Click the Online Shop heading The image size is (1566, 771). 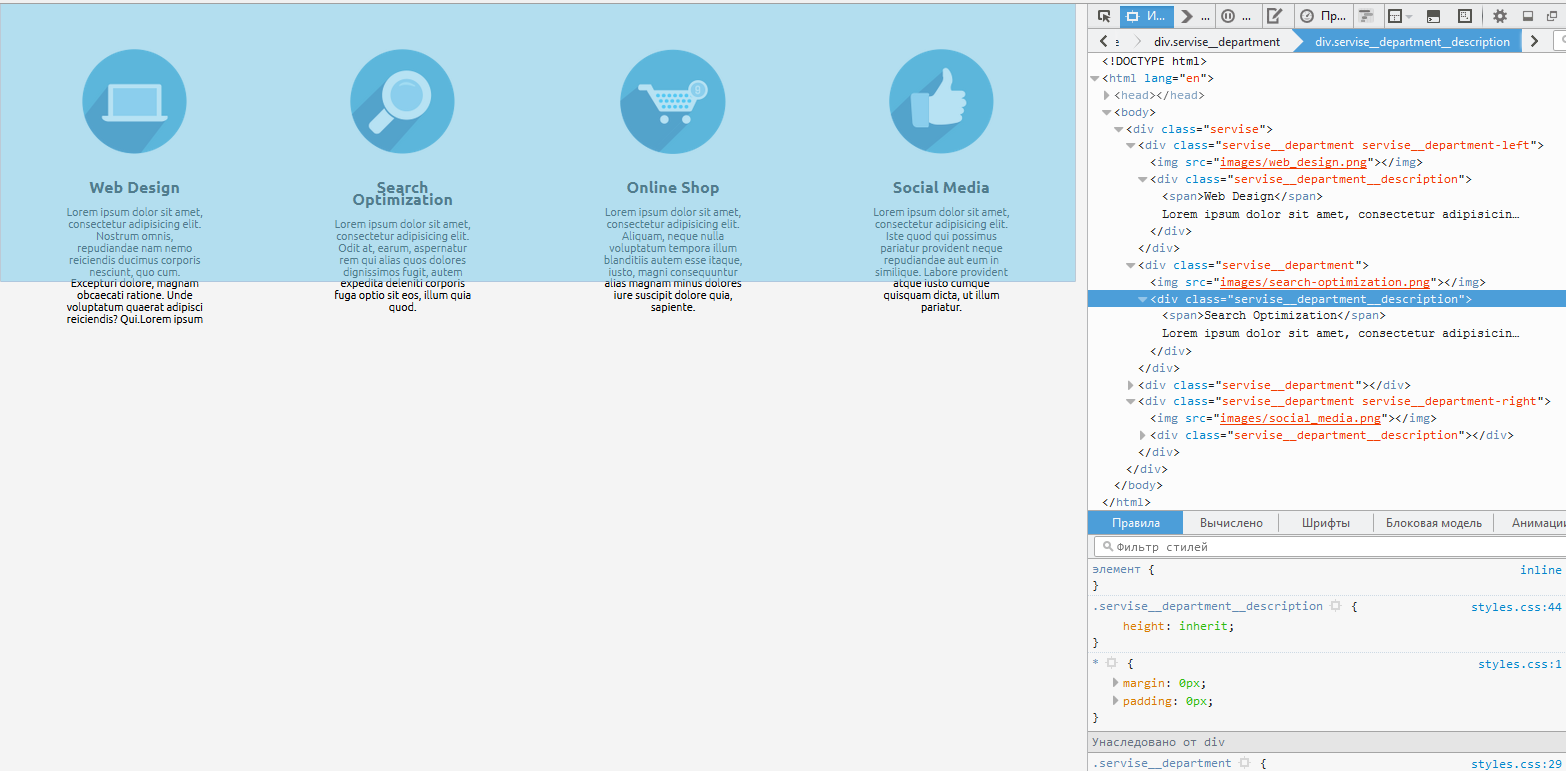click(x=673, y=187)
